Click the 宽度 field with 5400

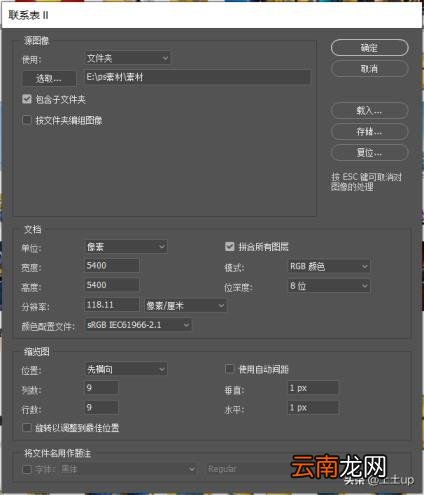[x=112, y=265]
